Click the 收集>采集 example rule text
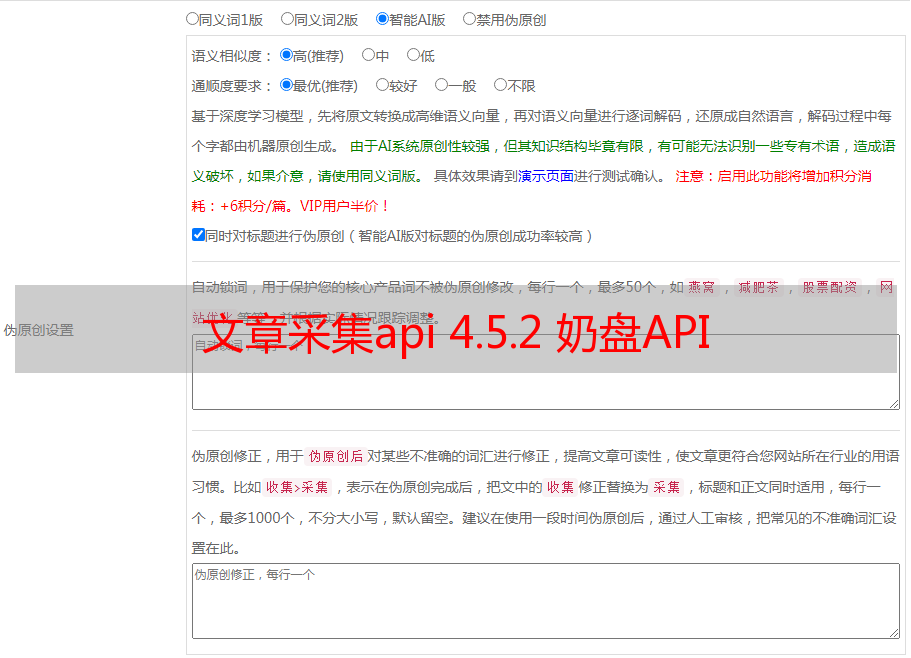911x658 pixels. [x=297, y=487]
